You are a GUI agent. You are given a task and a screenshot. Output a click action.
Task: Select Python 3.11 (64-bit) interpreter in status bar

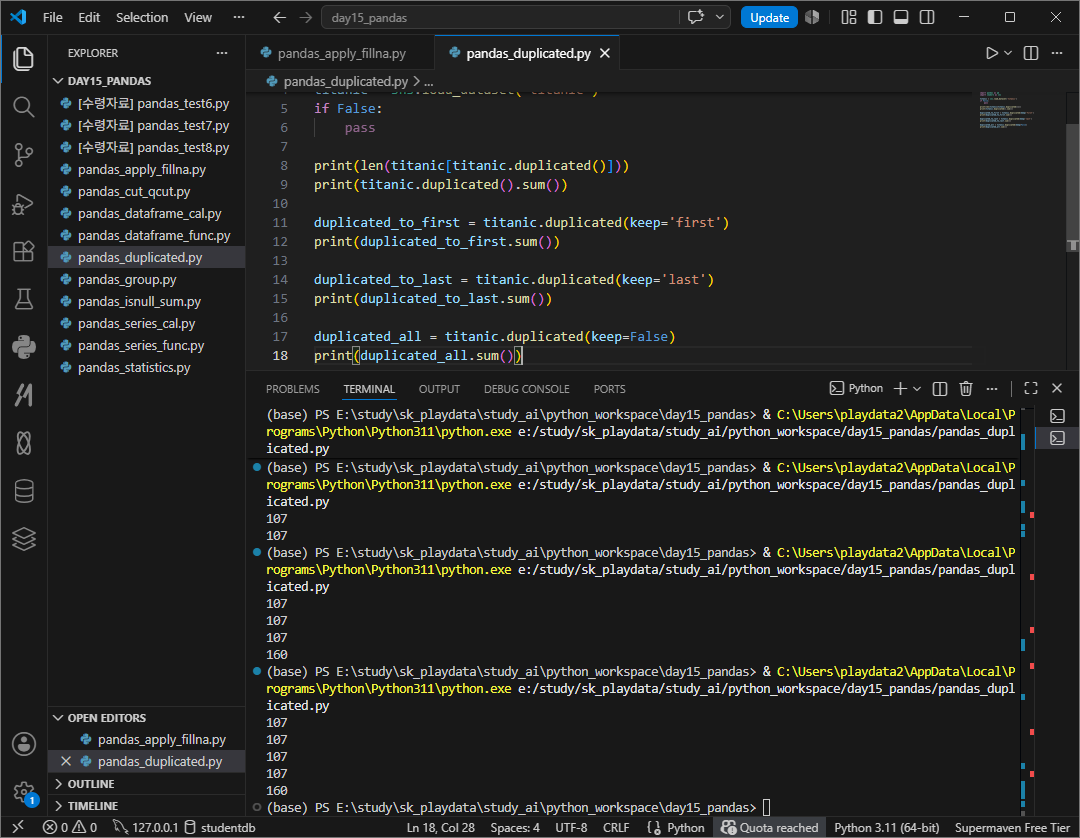pos(886,827)
